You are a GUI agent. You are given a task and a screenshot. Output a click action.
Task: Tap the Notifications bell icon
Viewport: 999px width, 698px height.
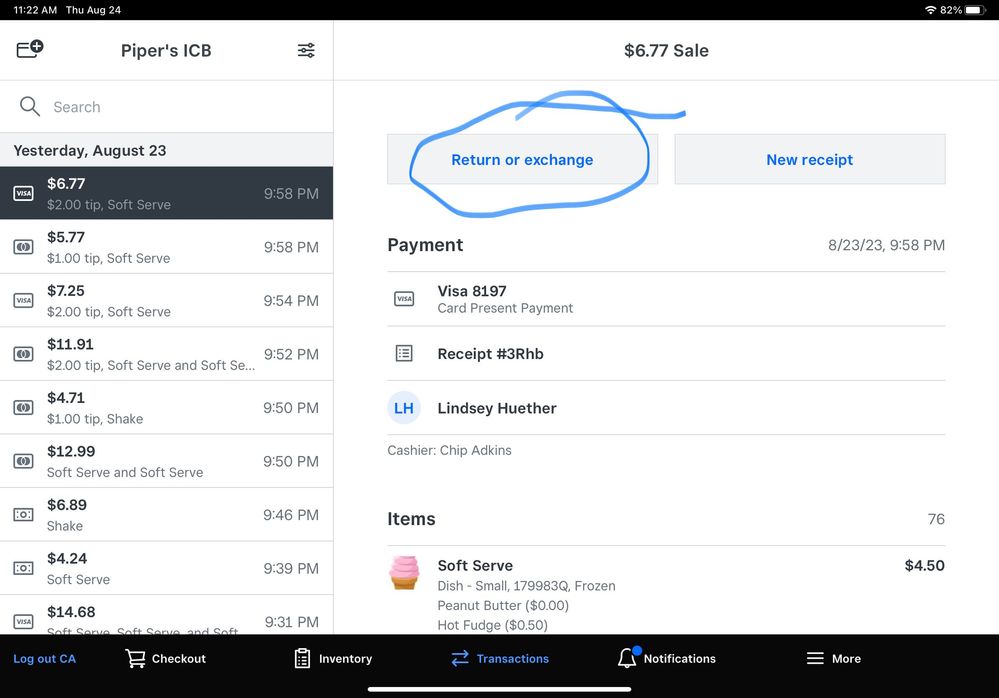(x=627, y=658)
